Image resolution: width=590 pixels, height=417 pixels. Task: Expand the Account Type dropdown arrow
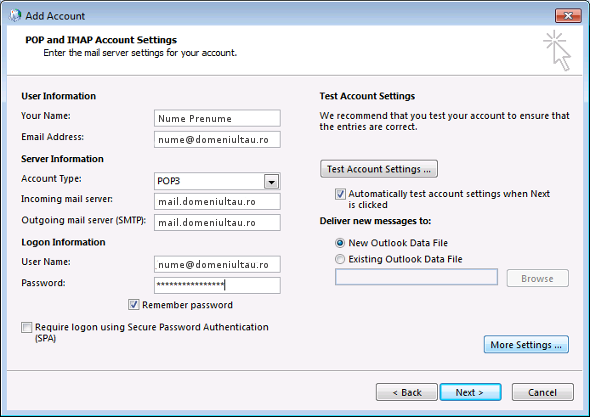271,182
